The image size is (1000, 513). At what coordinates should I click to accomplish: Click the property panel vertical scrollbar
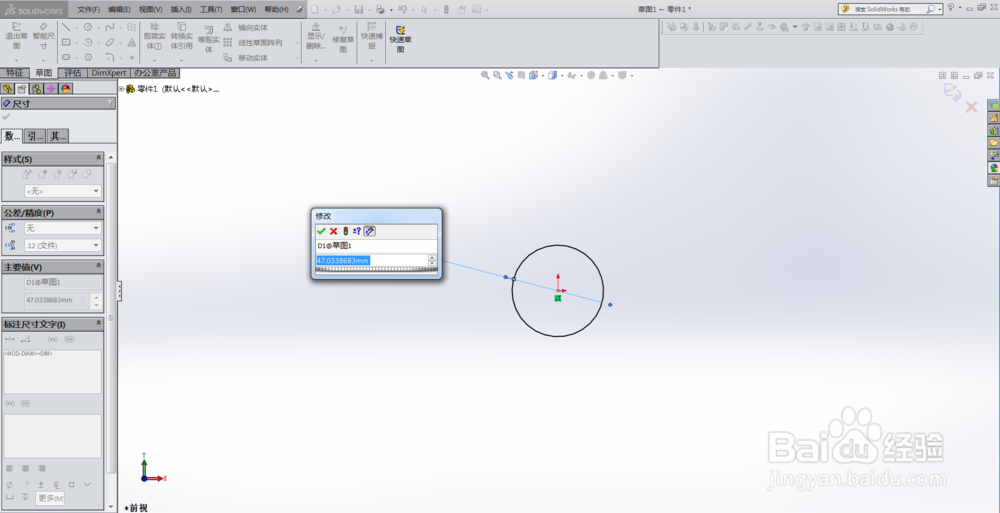pyautogui.click(x=111, y=318)
